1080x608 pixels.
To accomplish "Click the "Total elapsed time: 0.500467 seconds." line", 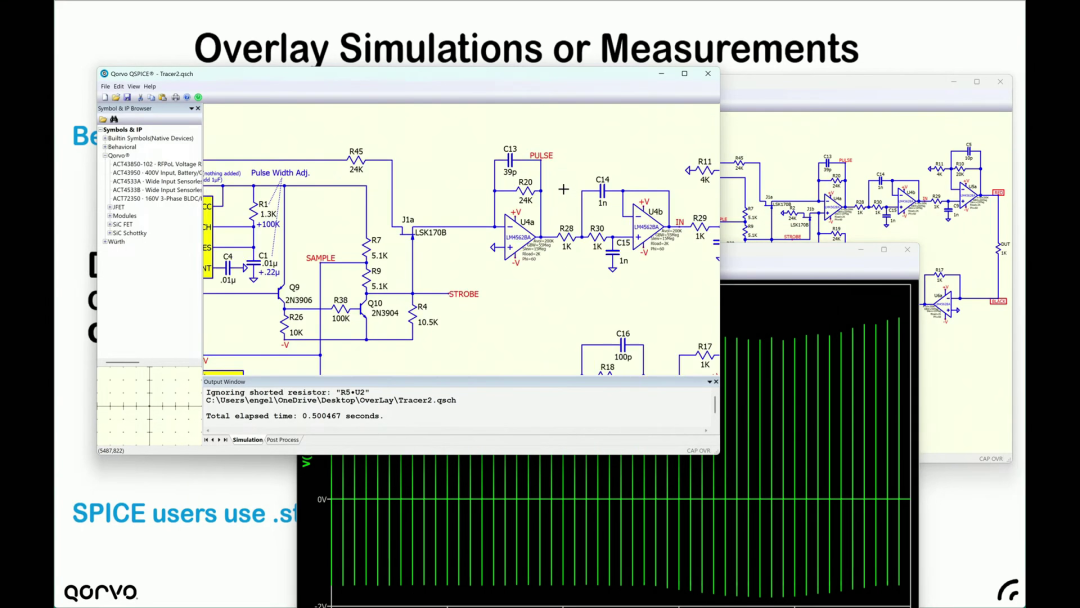I will pyautogui.click(x=294, y=416).
